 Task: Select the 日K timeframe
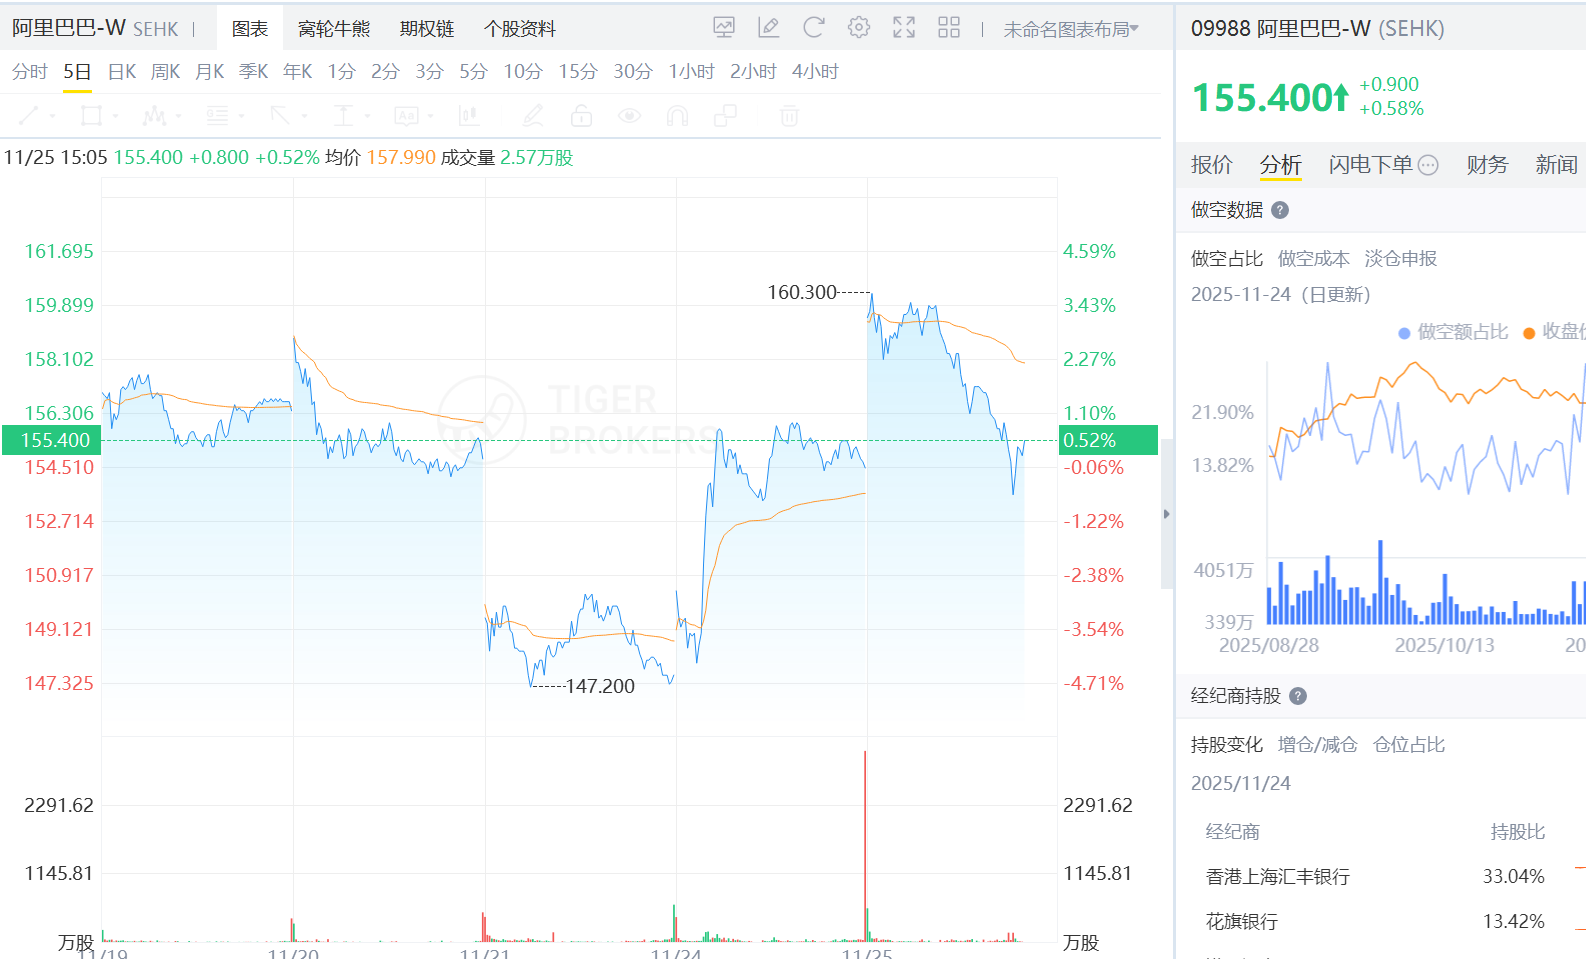tap(122, 72)
